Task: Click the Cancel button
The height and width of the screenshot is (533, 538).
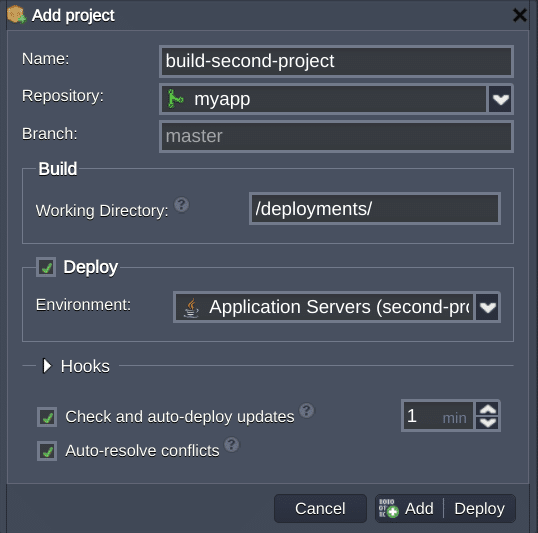Action: click(x=320, y=509)
